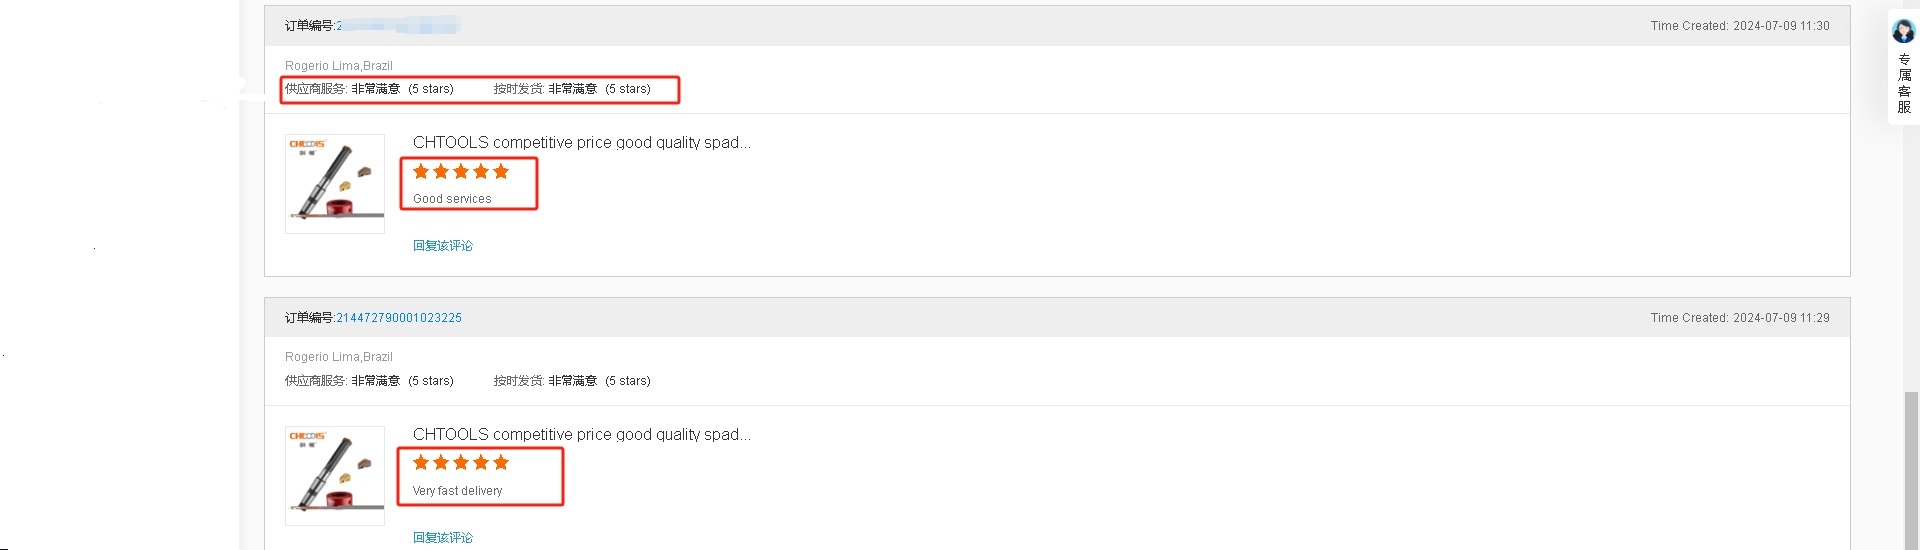The width and height of the screenshot is (1920, 550).
Task: Click first star above "Very fast delivery"
Action: 421,463
